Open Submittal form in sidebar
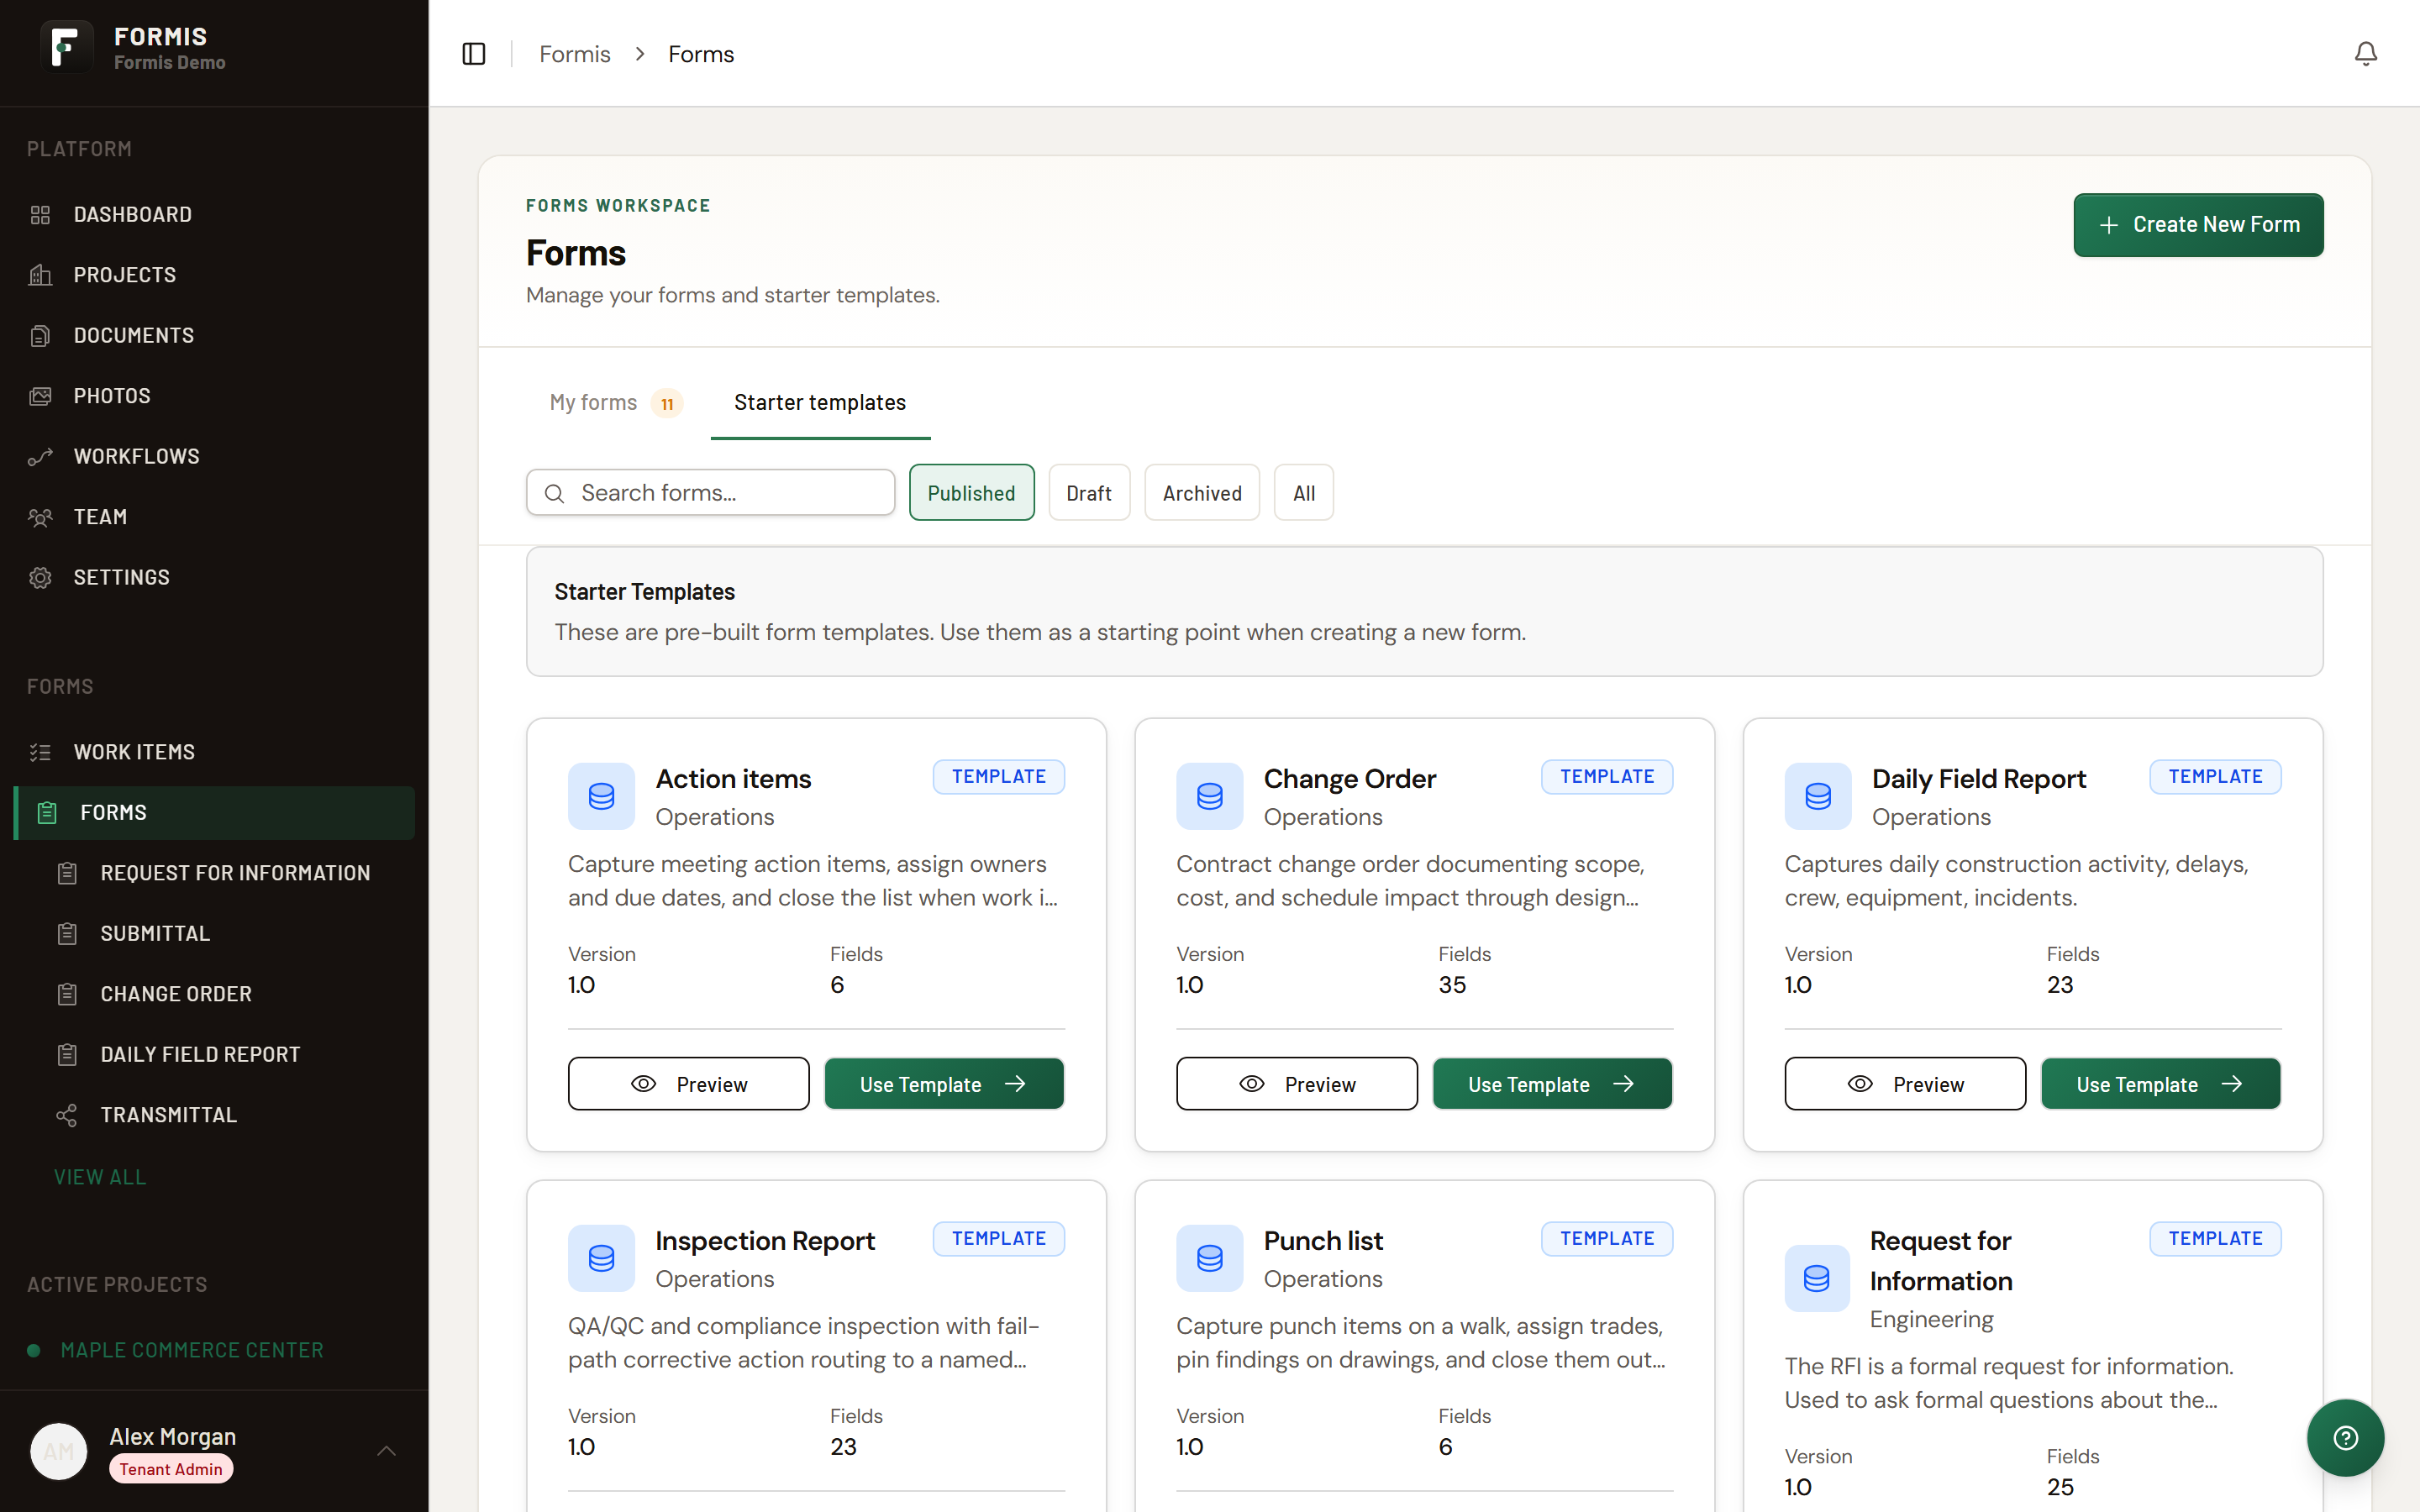 (x=227, y=934)
